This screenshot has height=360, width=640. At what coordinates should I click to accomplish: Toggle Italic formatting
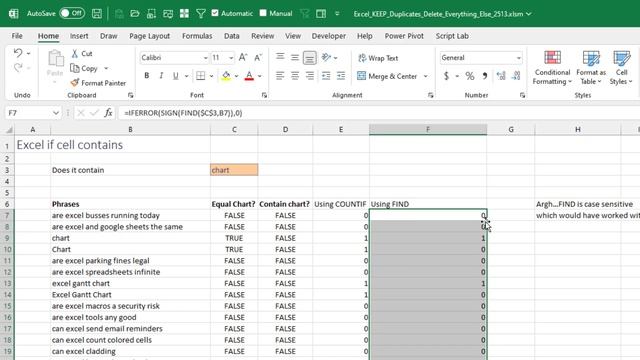tap(161, 76)
